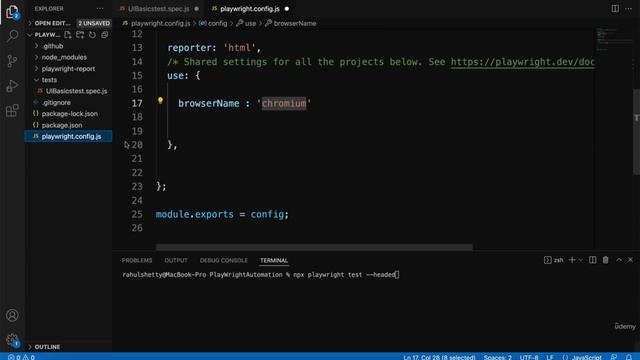Click the lightbulb quick fix icon
The height and width of the screenshot is (360, 640).
click(x=160, y=100)
